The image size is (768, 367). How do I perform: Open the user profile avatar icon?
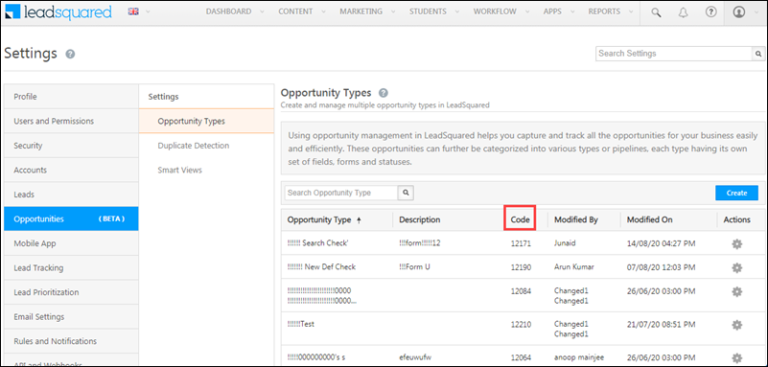(x=739, y=12)
